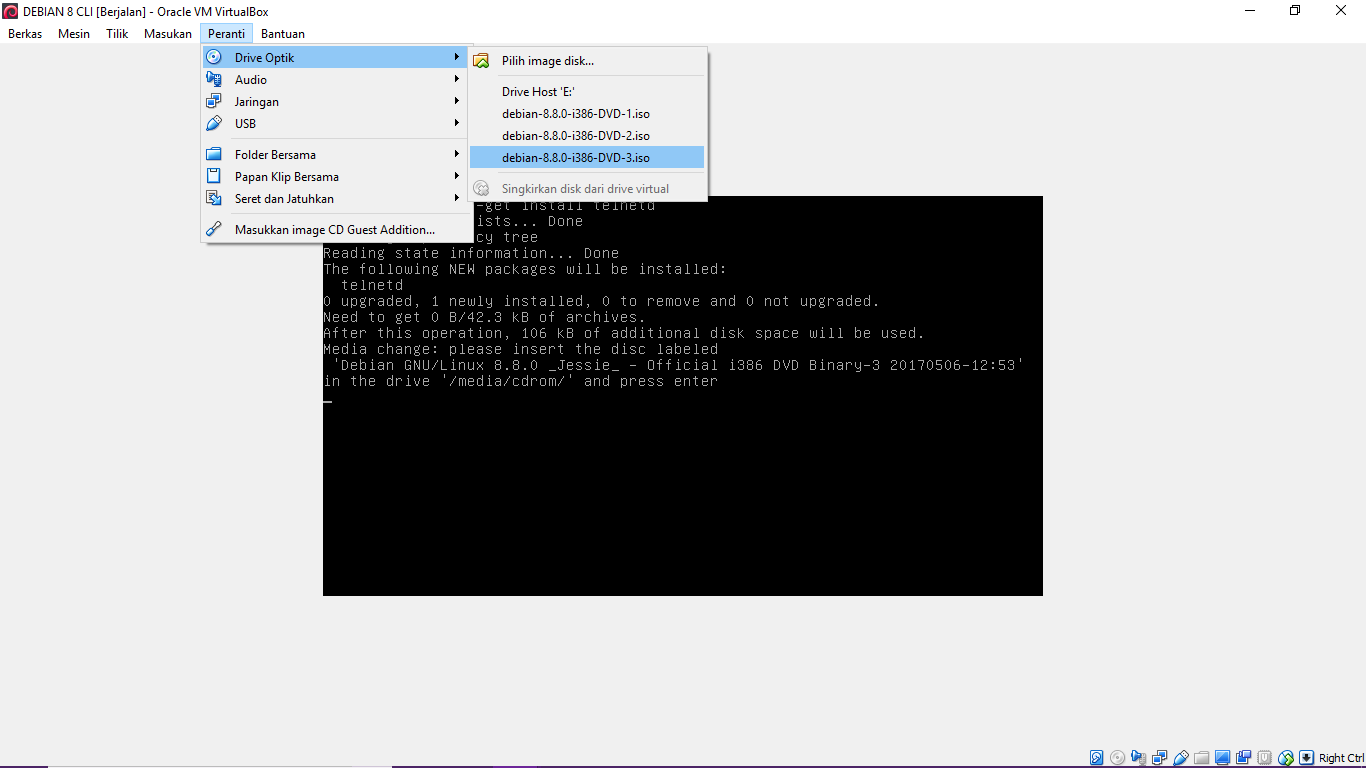Mount debian-8.8.0-i386-DVD-3.iso
Viewport: 1366px width, 768px height.
(x=588, y=157)
